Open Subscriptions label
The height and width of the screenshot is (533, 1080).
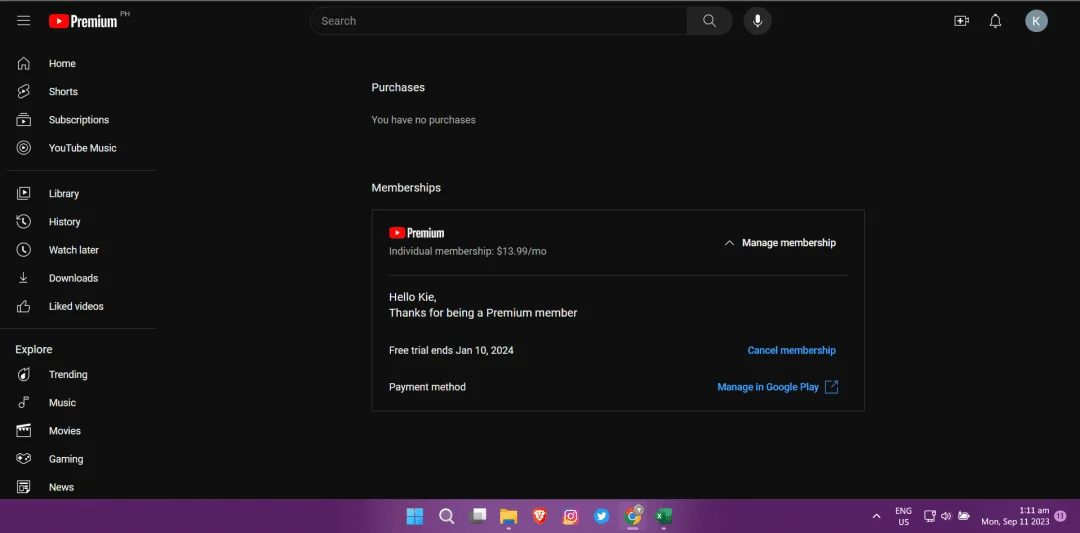pos(79,120)
